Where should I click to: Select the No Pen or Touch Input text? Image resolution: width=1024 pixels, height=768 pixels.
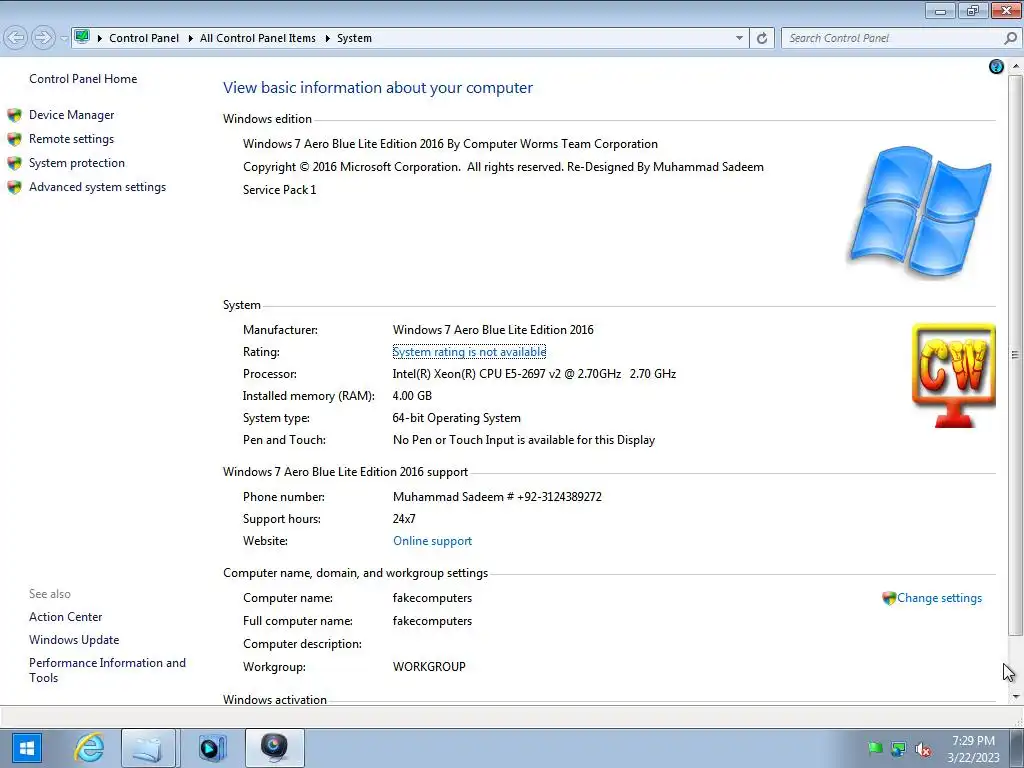pos(524,440)
